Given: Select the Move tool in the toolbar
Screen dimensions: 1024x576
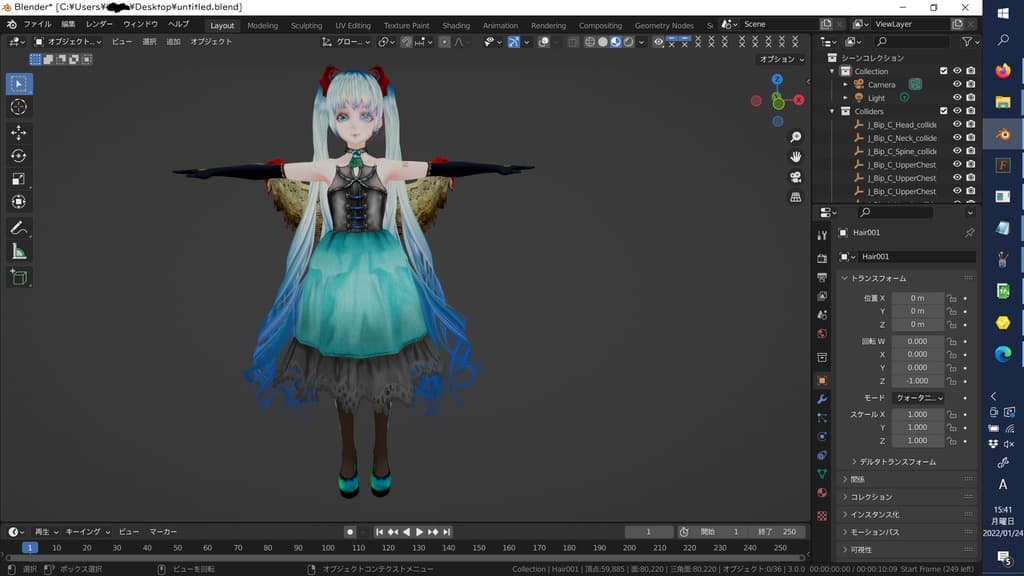Looking at the screenshot, I should [x=19, y=132].
